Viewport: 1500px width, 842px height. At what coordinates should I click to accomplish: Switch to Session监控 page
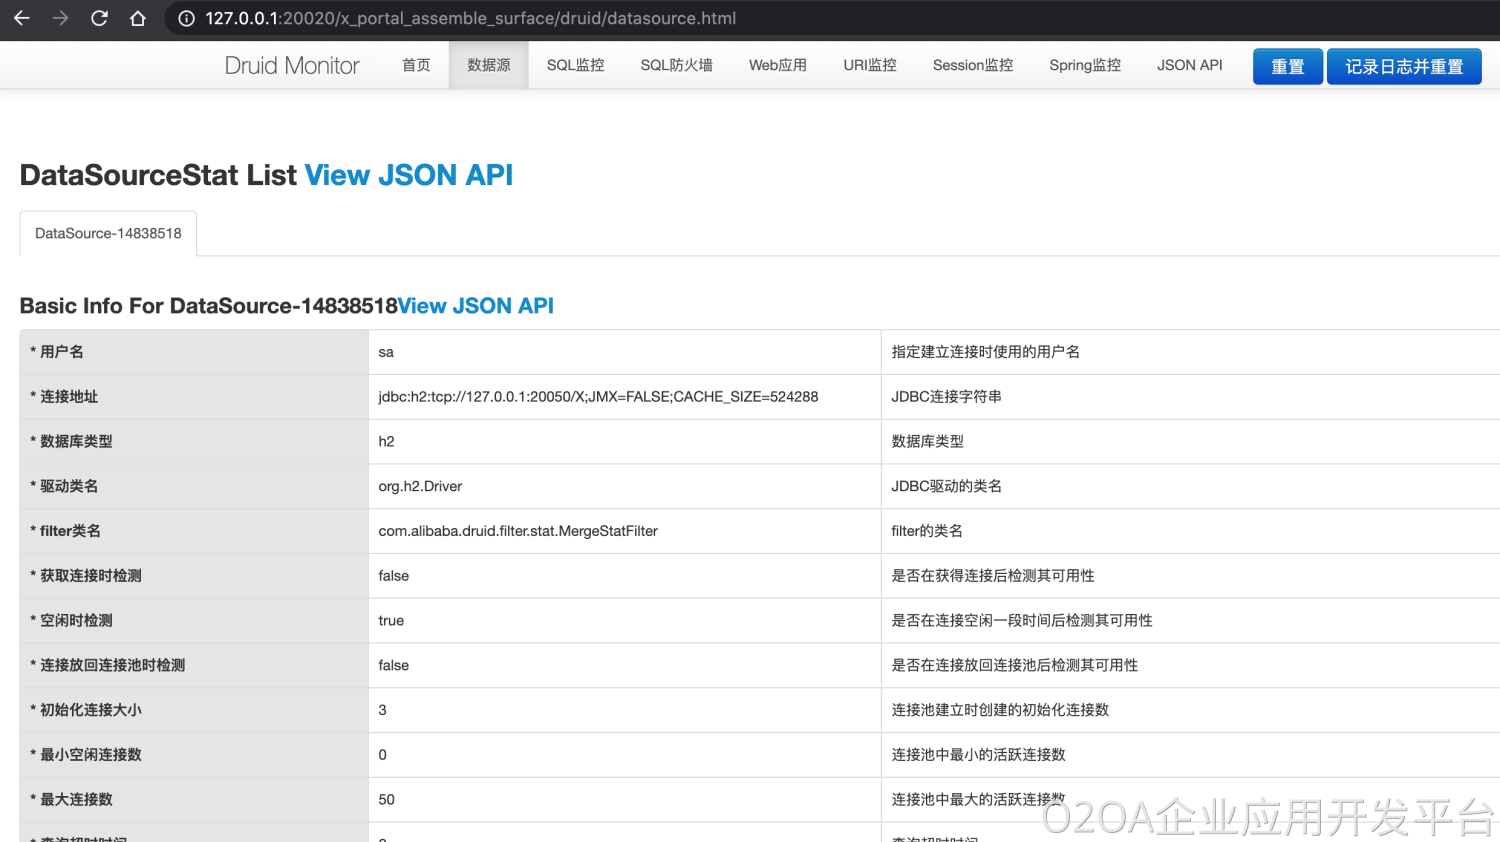pos(972,65)
